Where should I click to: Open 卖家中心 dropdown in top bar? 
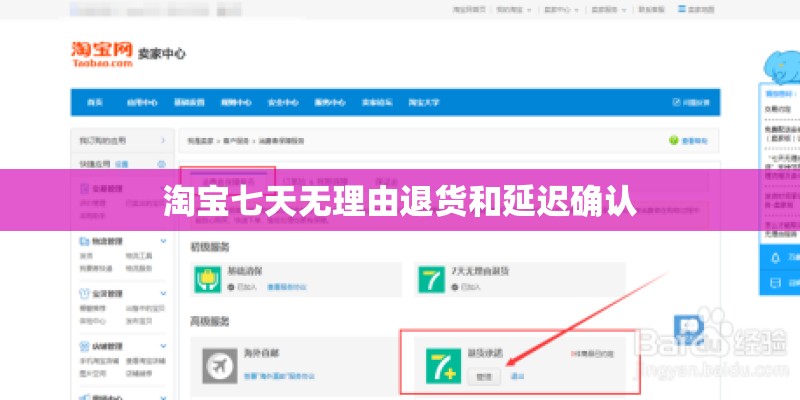coord(561,9)
